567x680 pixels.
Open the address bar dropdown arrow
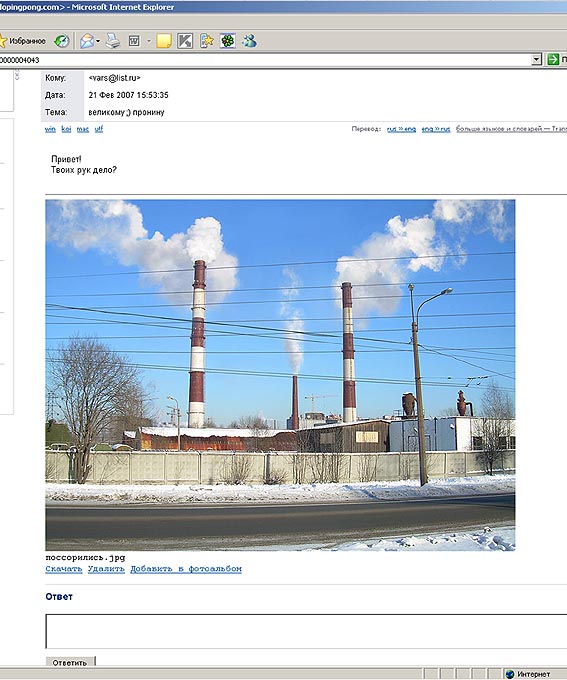click(x=537, y=59)
